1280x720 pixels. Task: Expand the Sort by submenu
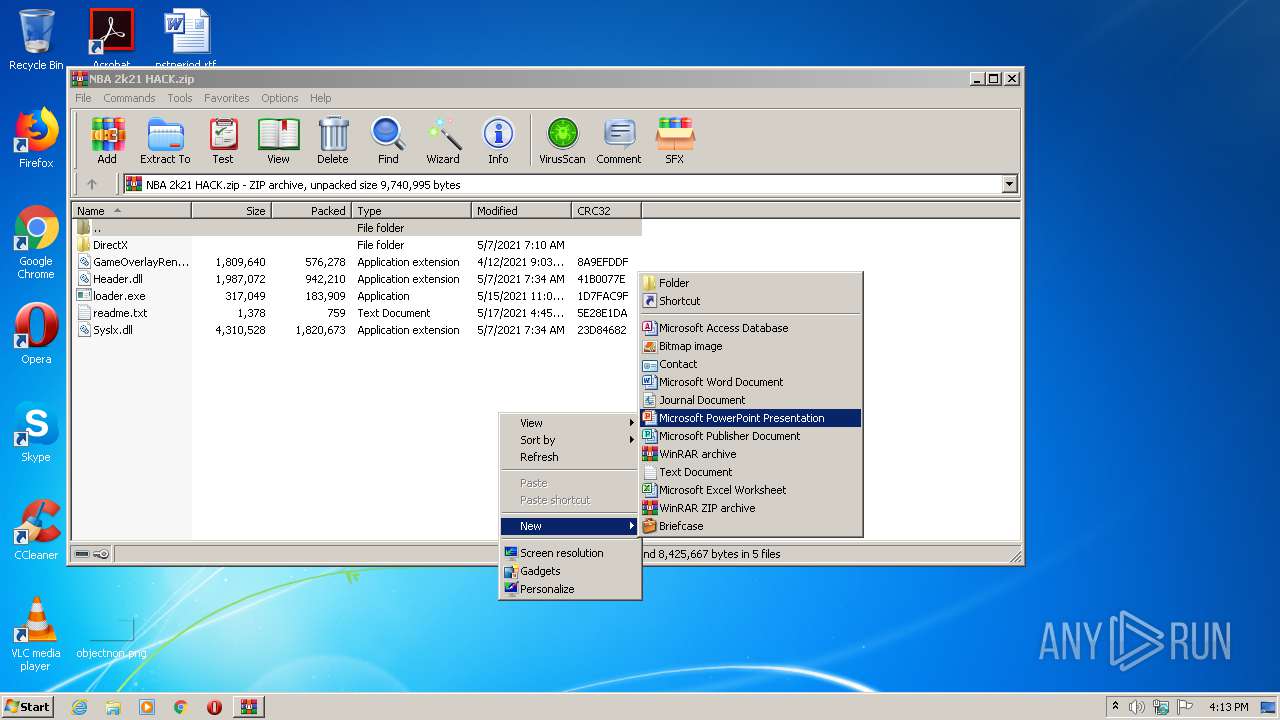coord(568,440)
